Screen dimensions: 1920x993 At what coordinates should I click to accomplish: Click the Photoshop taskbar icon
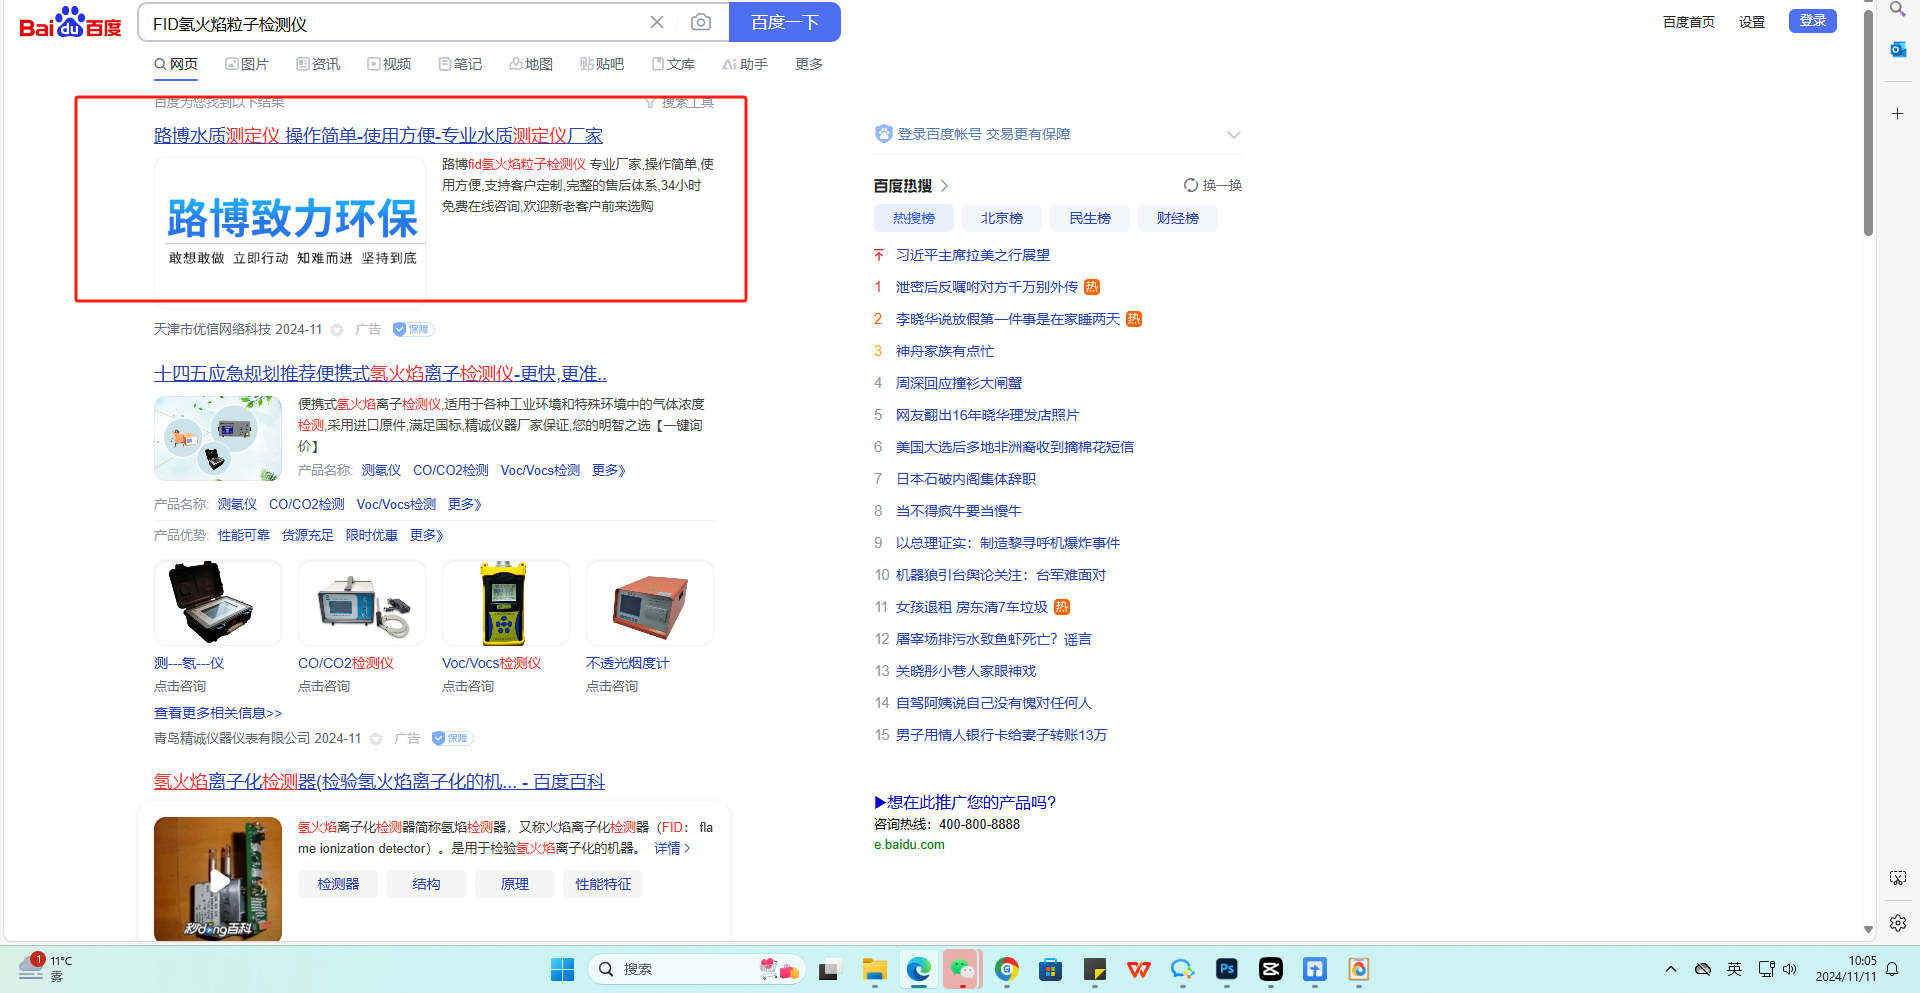(1226, 969)
